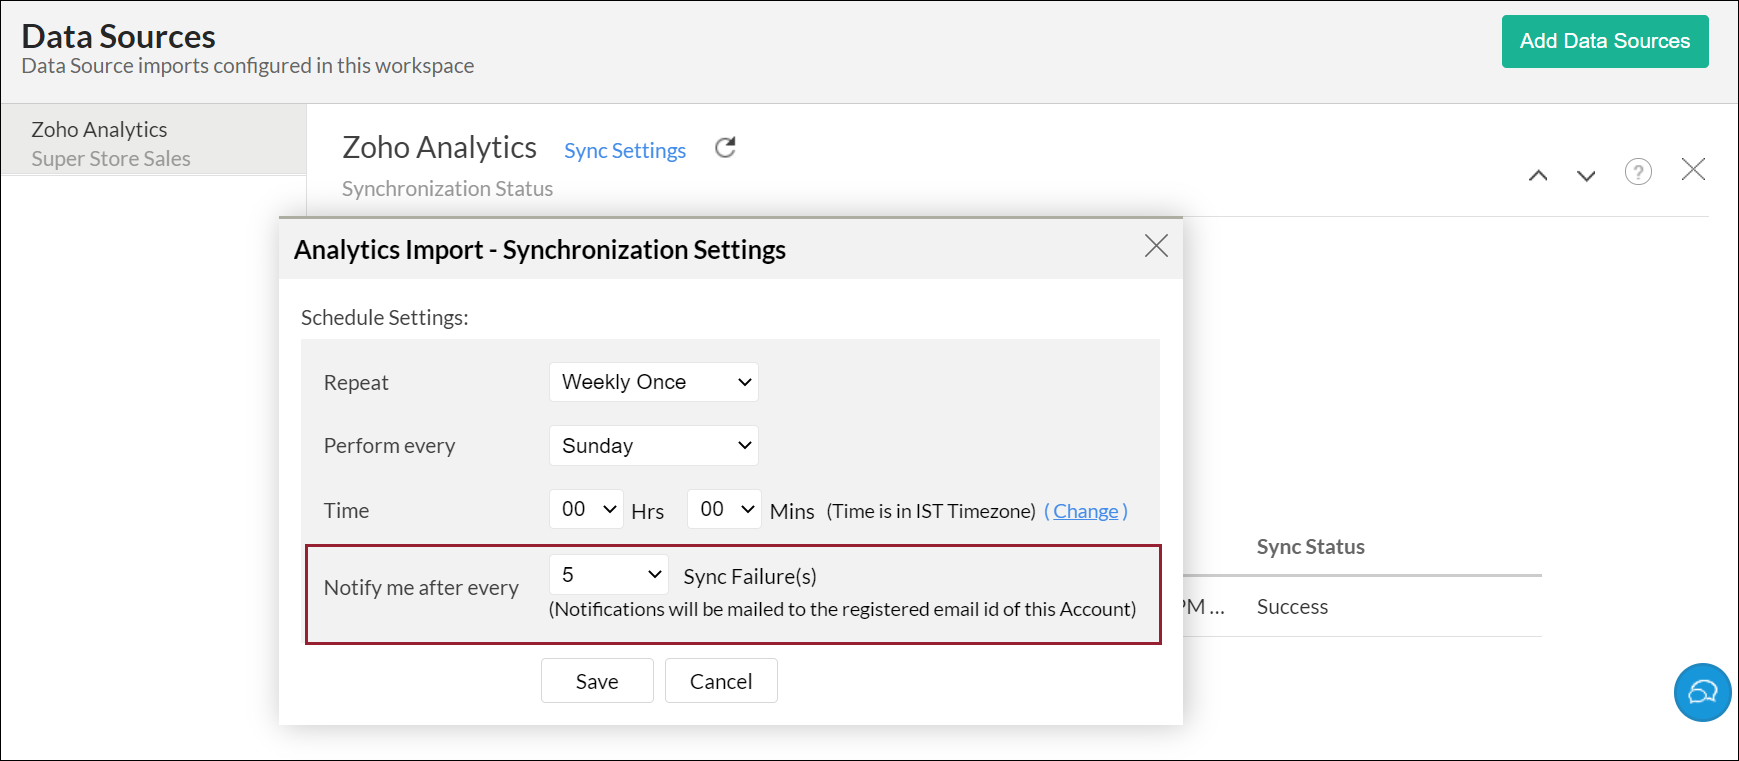The width and height of the screenshot is (1739, 761).
Task: Click the Success sync status entry
Action: [1292, 607]
